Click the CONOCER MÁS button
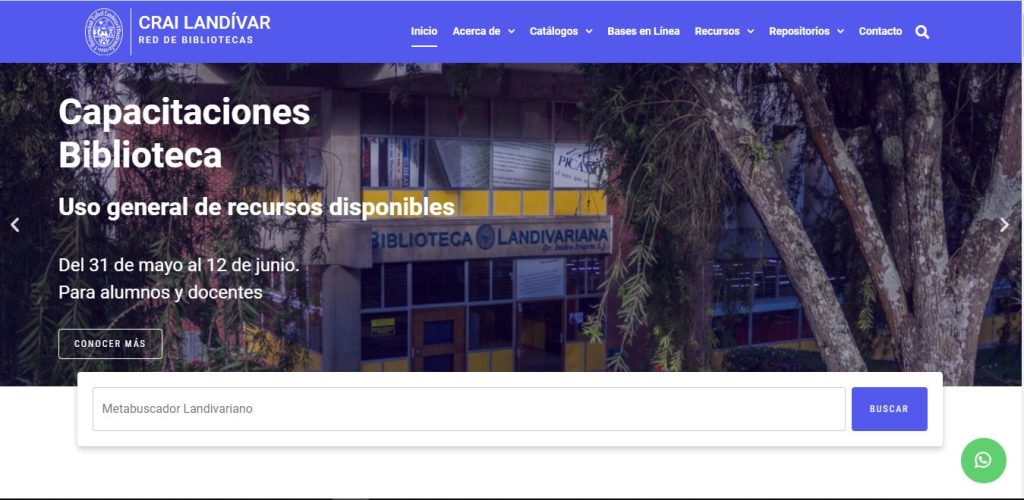This screenshot has width=1024, height=500. pos(110,344)
